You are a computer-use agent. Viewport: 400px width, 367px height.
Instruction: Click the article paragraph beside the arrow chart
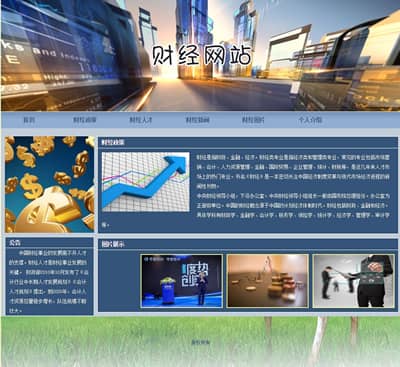pyautogui.click(x=293, y=186)
